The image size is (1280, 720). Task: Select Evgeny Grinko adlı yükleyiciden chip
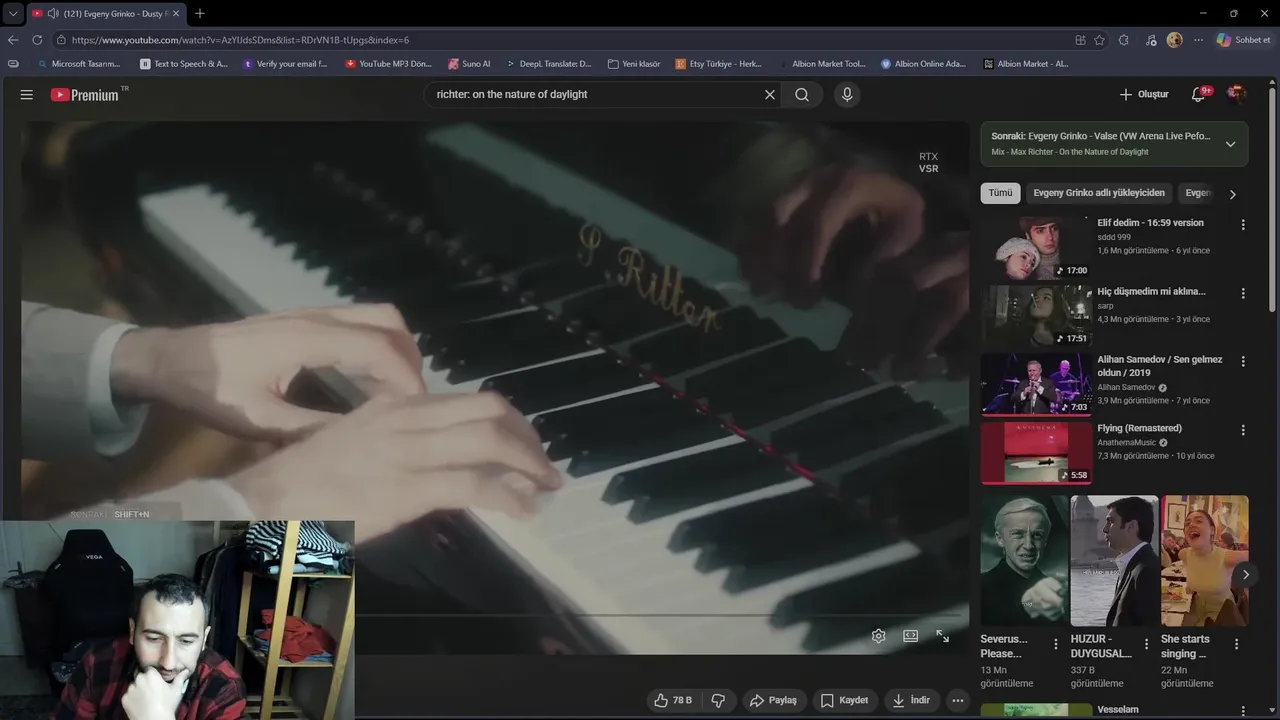(1099, 193)
